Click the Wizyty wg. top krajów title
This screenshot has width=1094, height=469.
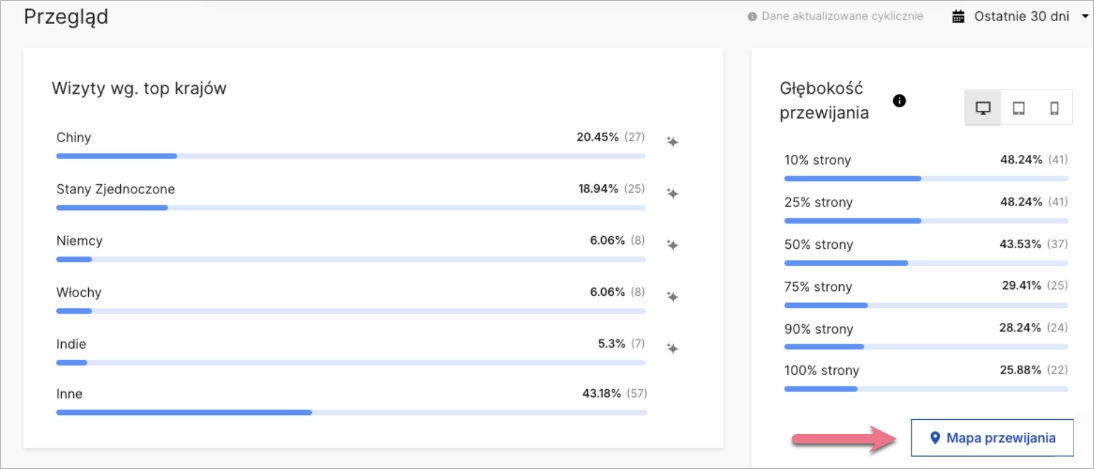[x=139, y=88]
